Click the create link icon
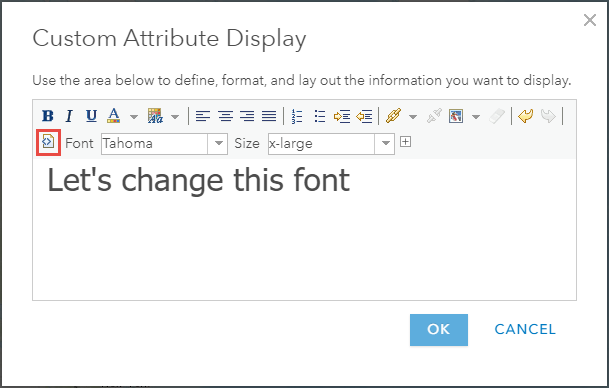This screenshot has height=388, width=609. pos(393,116)
